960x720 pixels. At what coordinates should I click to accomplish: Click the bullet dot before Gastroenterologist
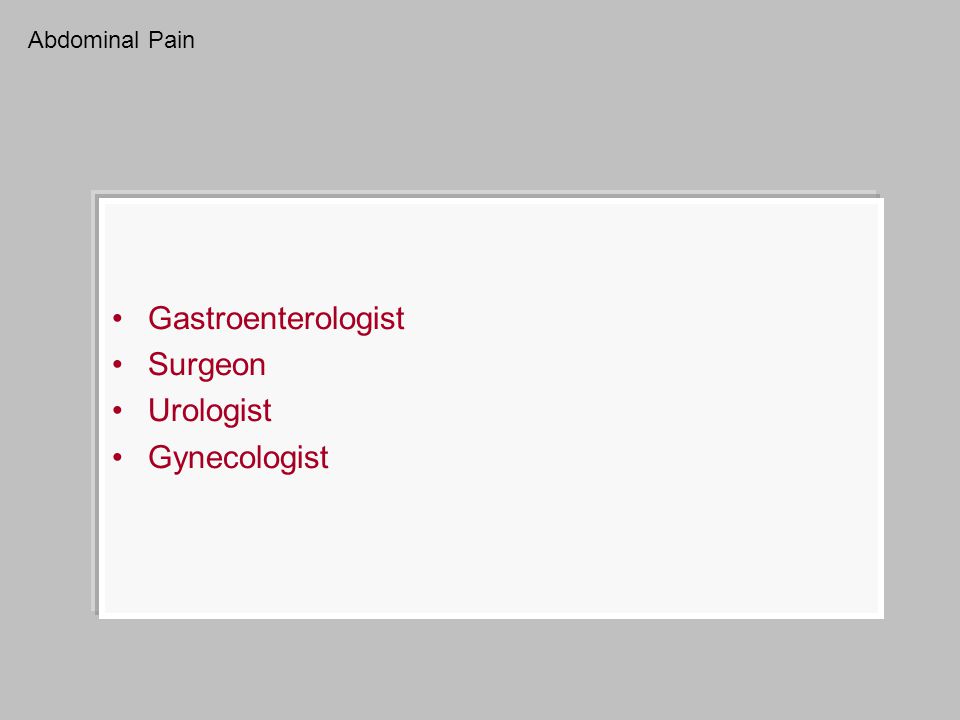(x=118, y=318)
